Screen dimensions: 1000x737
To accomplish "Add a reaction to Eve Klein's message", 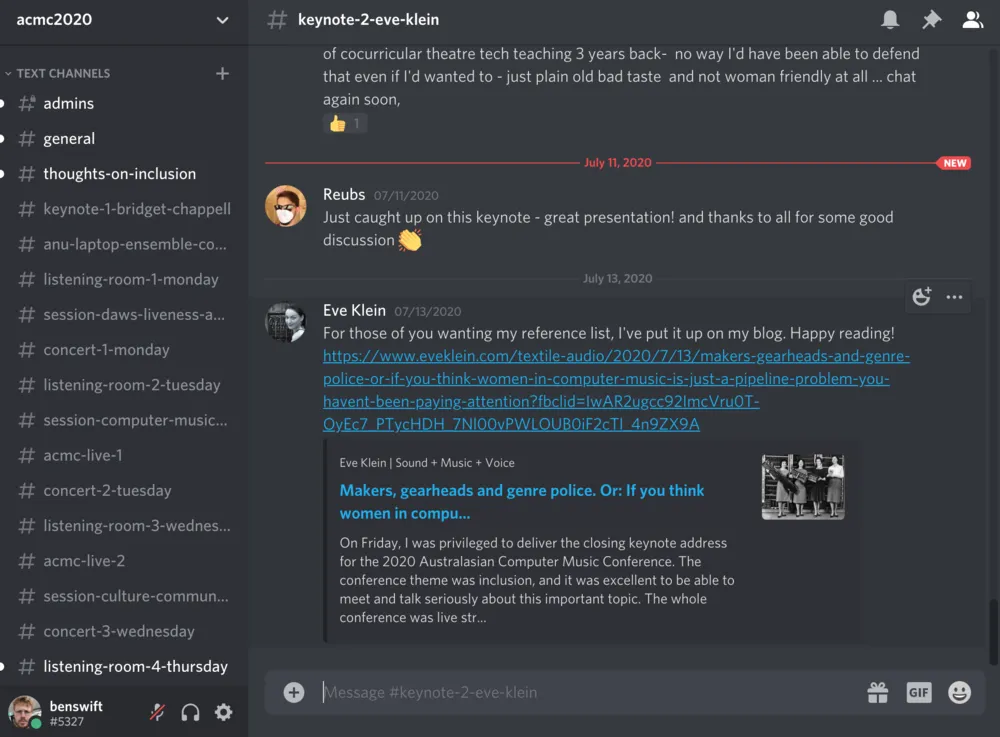I will (x=921, y=296).
